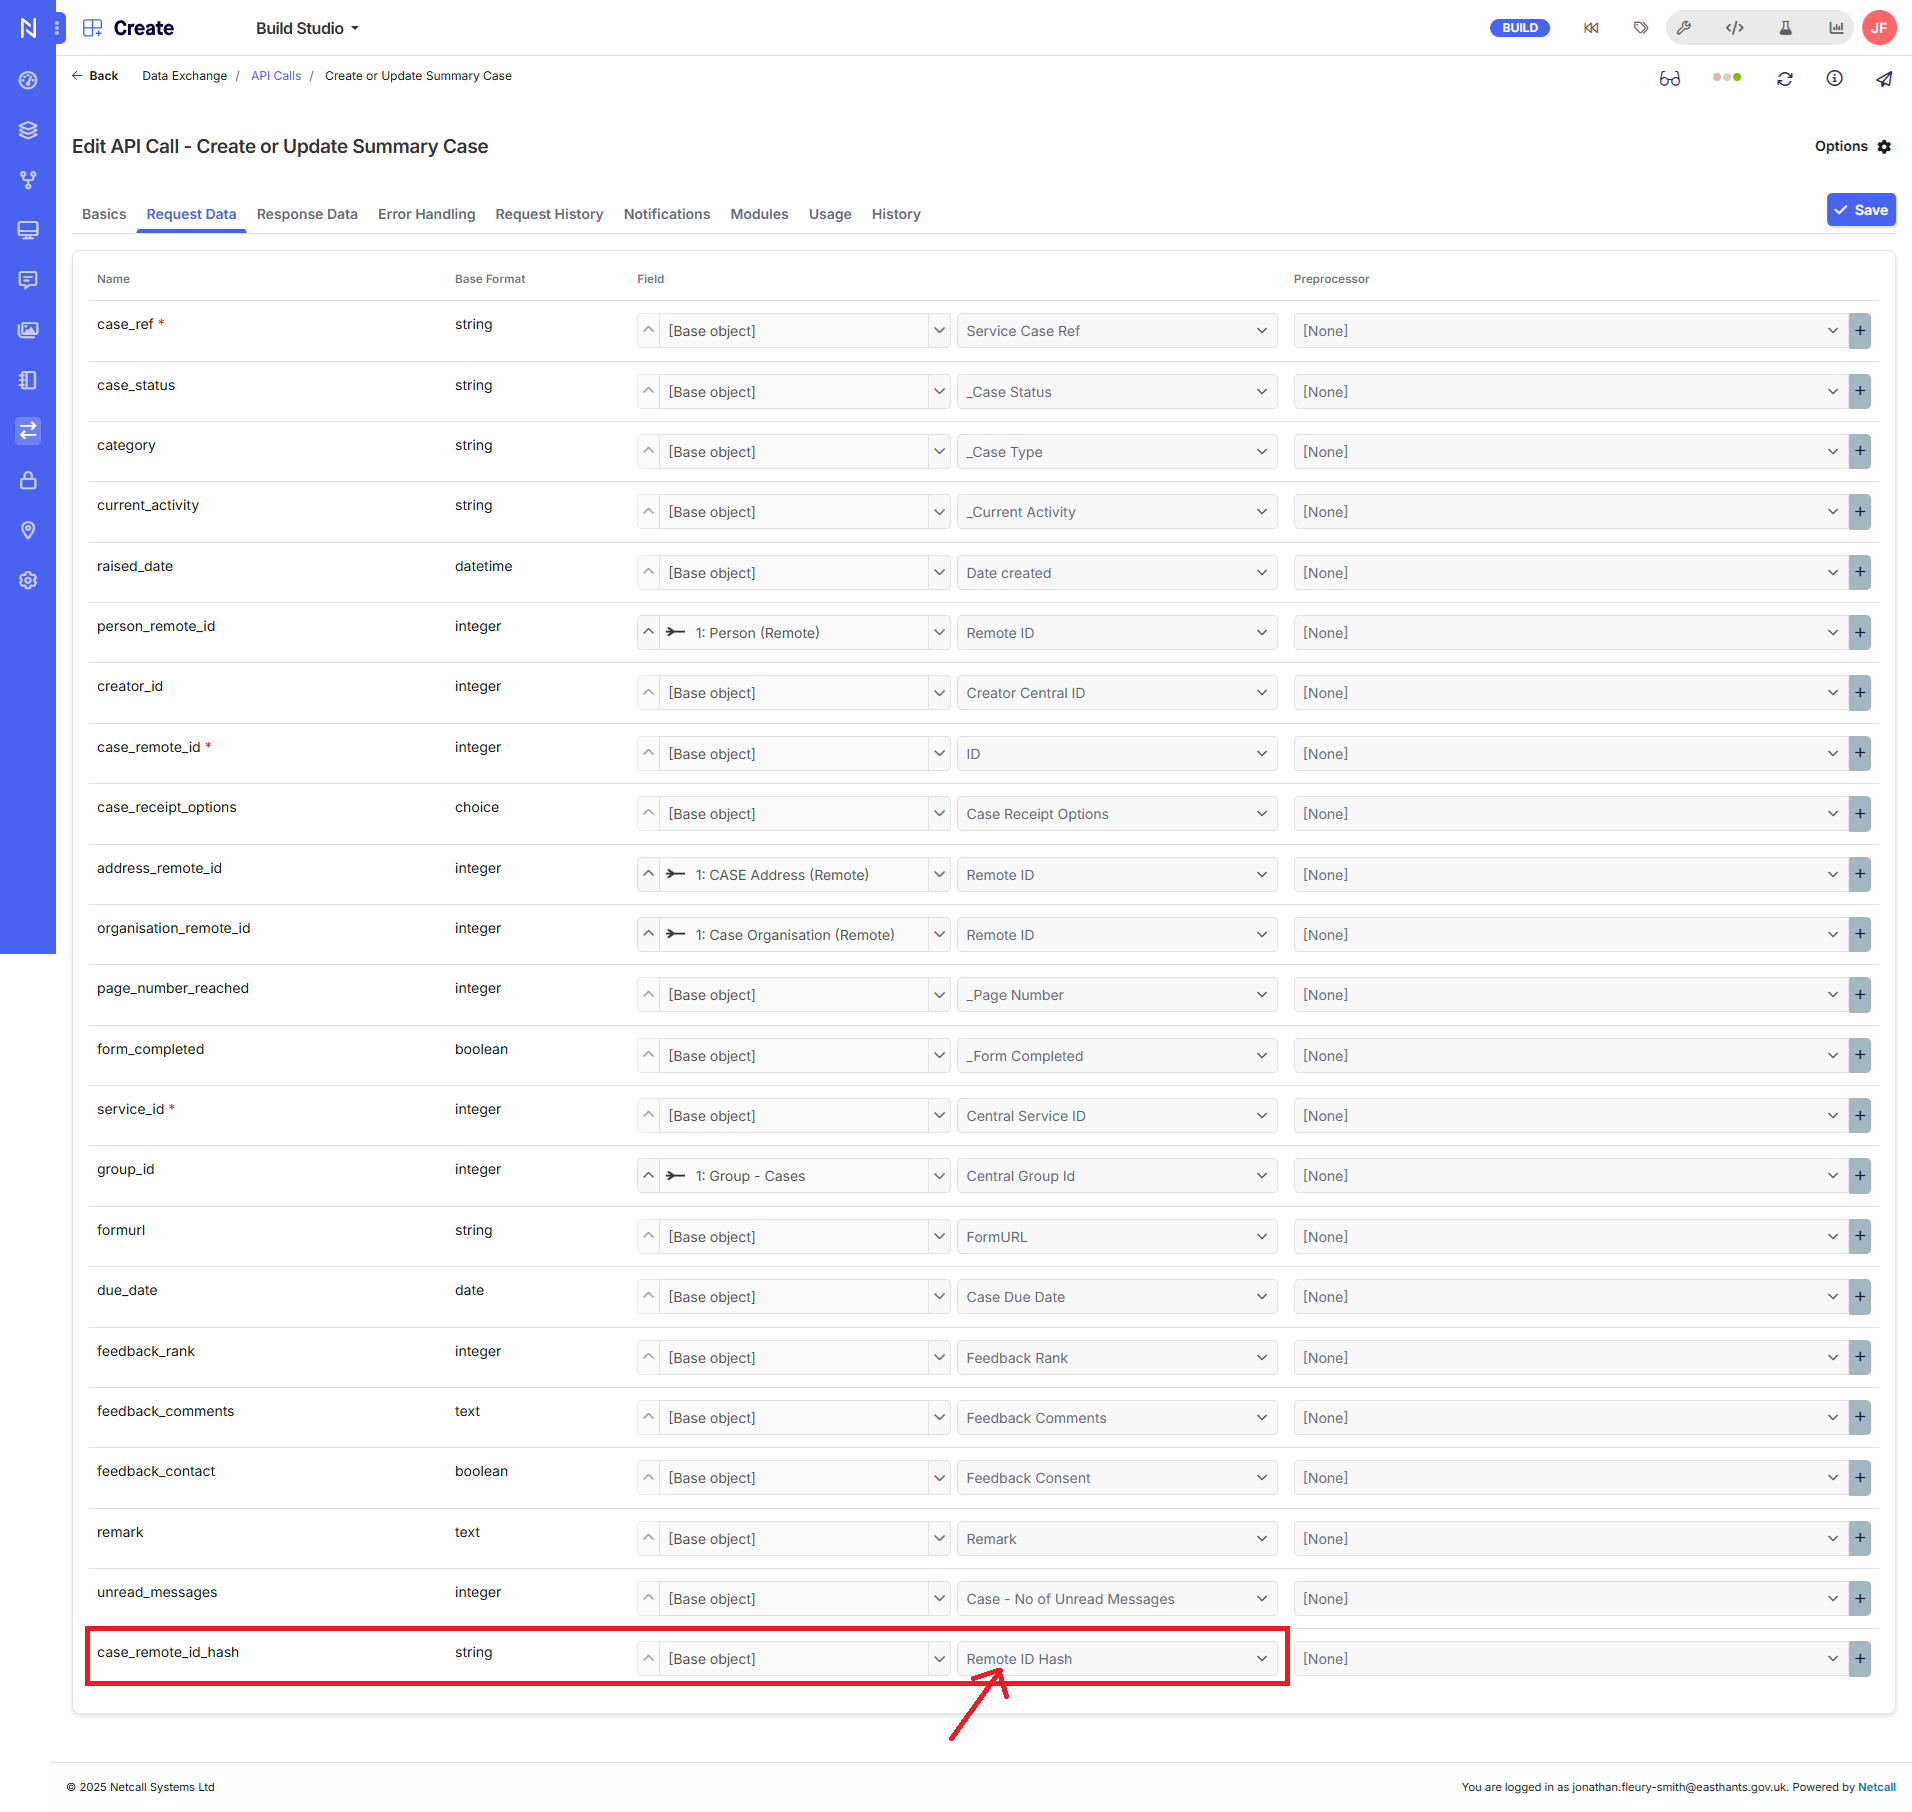
Task: Switch to the Notifications tab
Action: 666,214
